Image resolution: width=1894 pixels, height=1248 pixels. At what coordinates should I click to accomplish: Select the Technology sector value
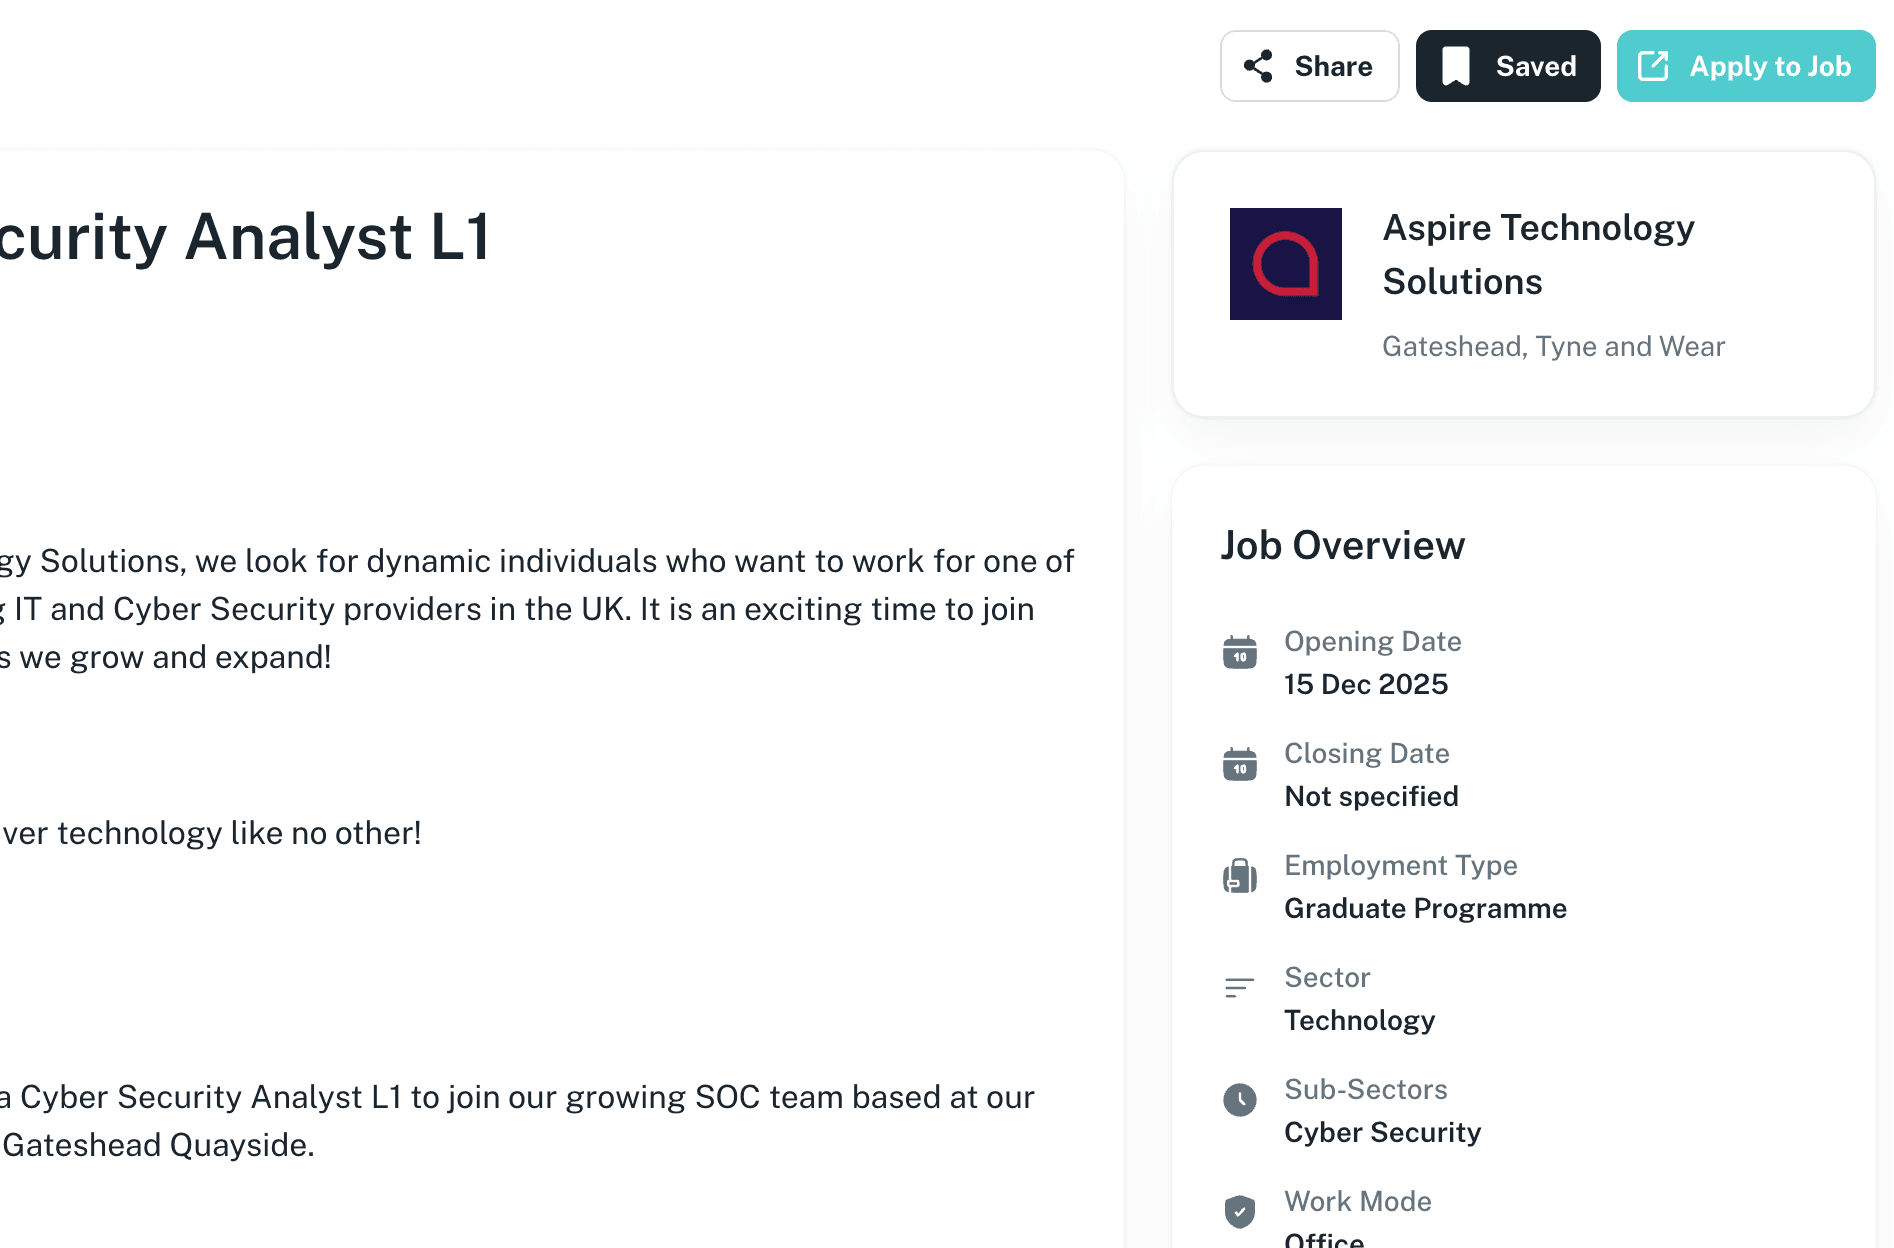pyautogui.click(x=1359, y=1020)
